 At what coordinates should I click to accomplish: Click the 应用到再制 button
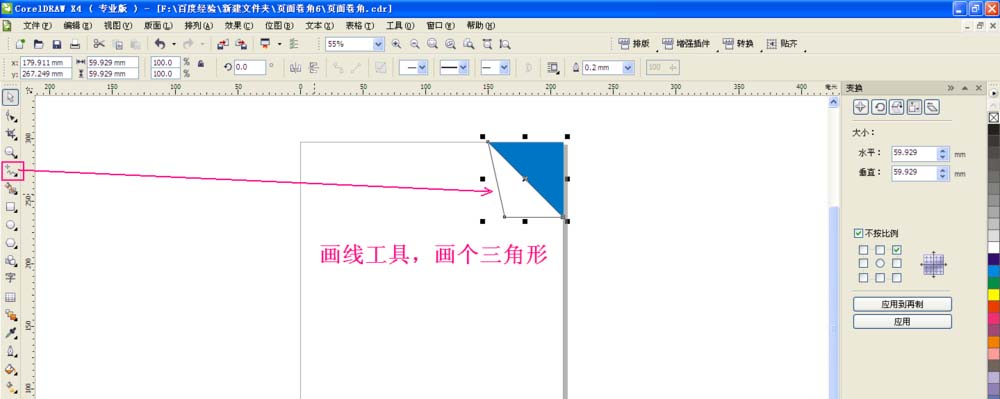902,304
